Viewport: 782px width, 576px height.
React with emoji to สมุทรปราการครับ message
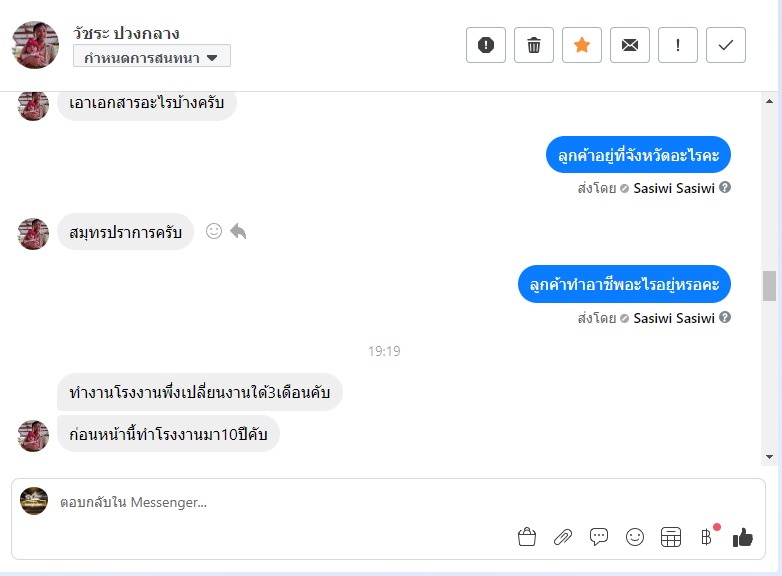point(213,231)
